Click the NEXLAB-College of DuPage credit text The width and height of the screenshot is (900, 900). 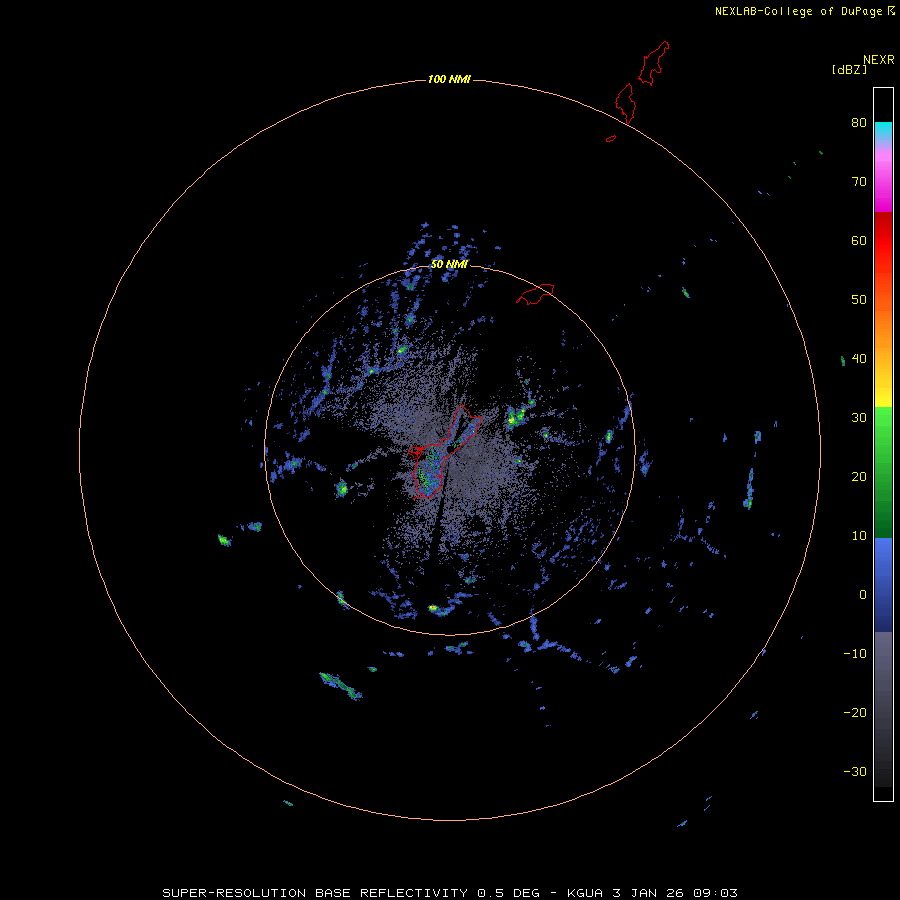798,11
